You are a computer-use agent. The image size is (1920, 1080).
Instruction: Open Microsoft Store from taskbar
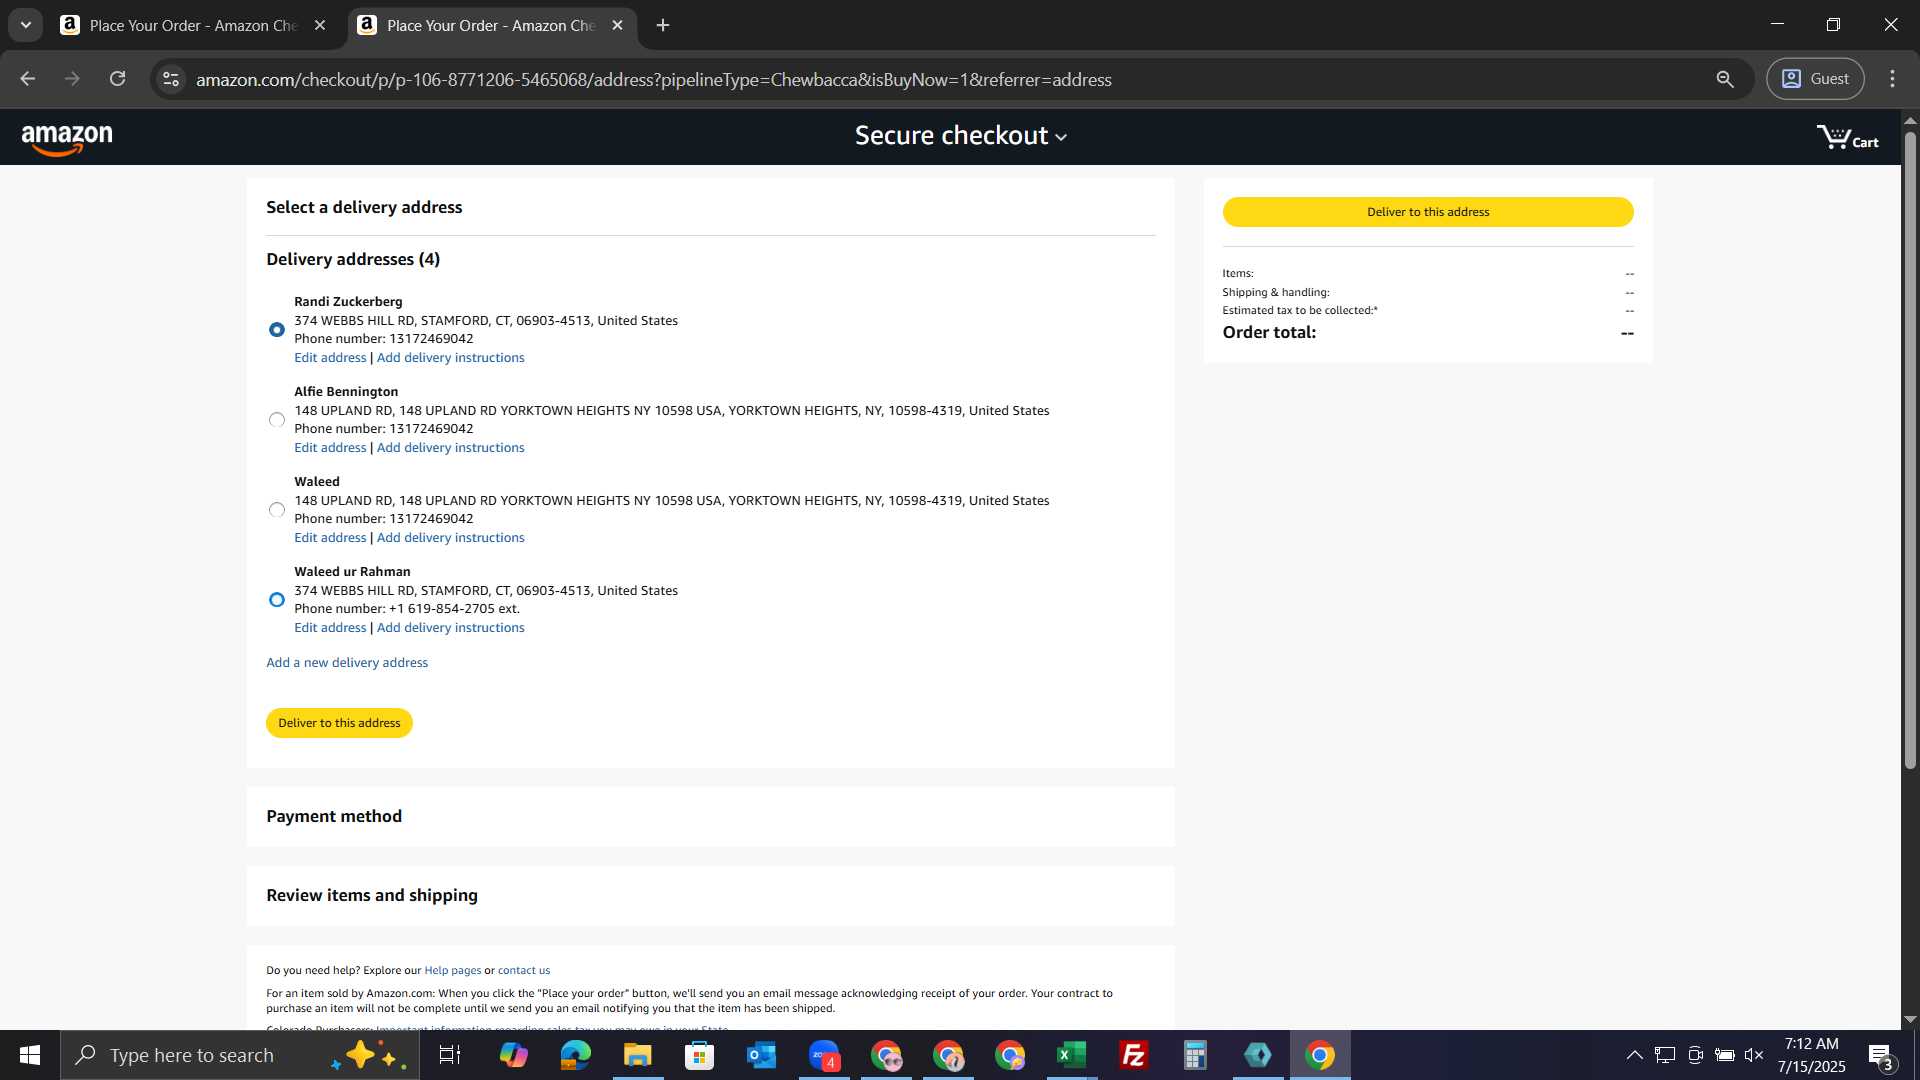point(699,1055)
